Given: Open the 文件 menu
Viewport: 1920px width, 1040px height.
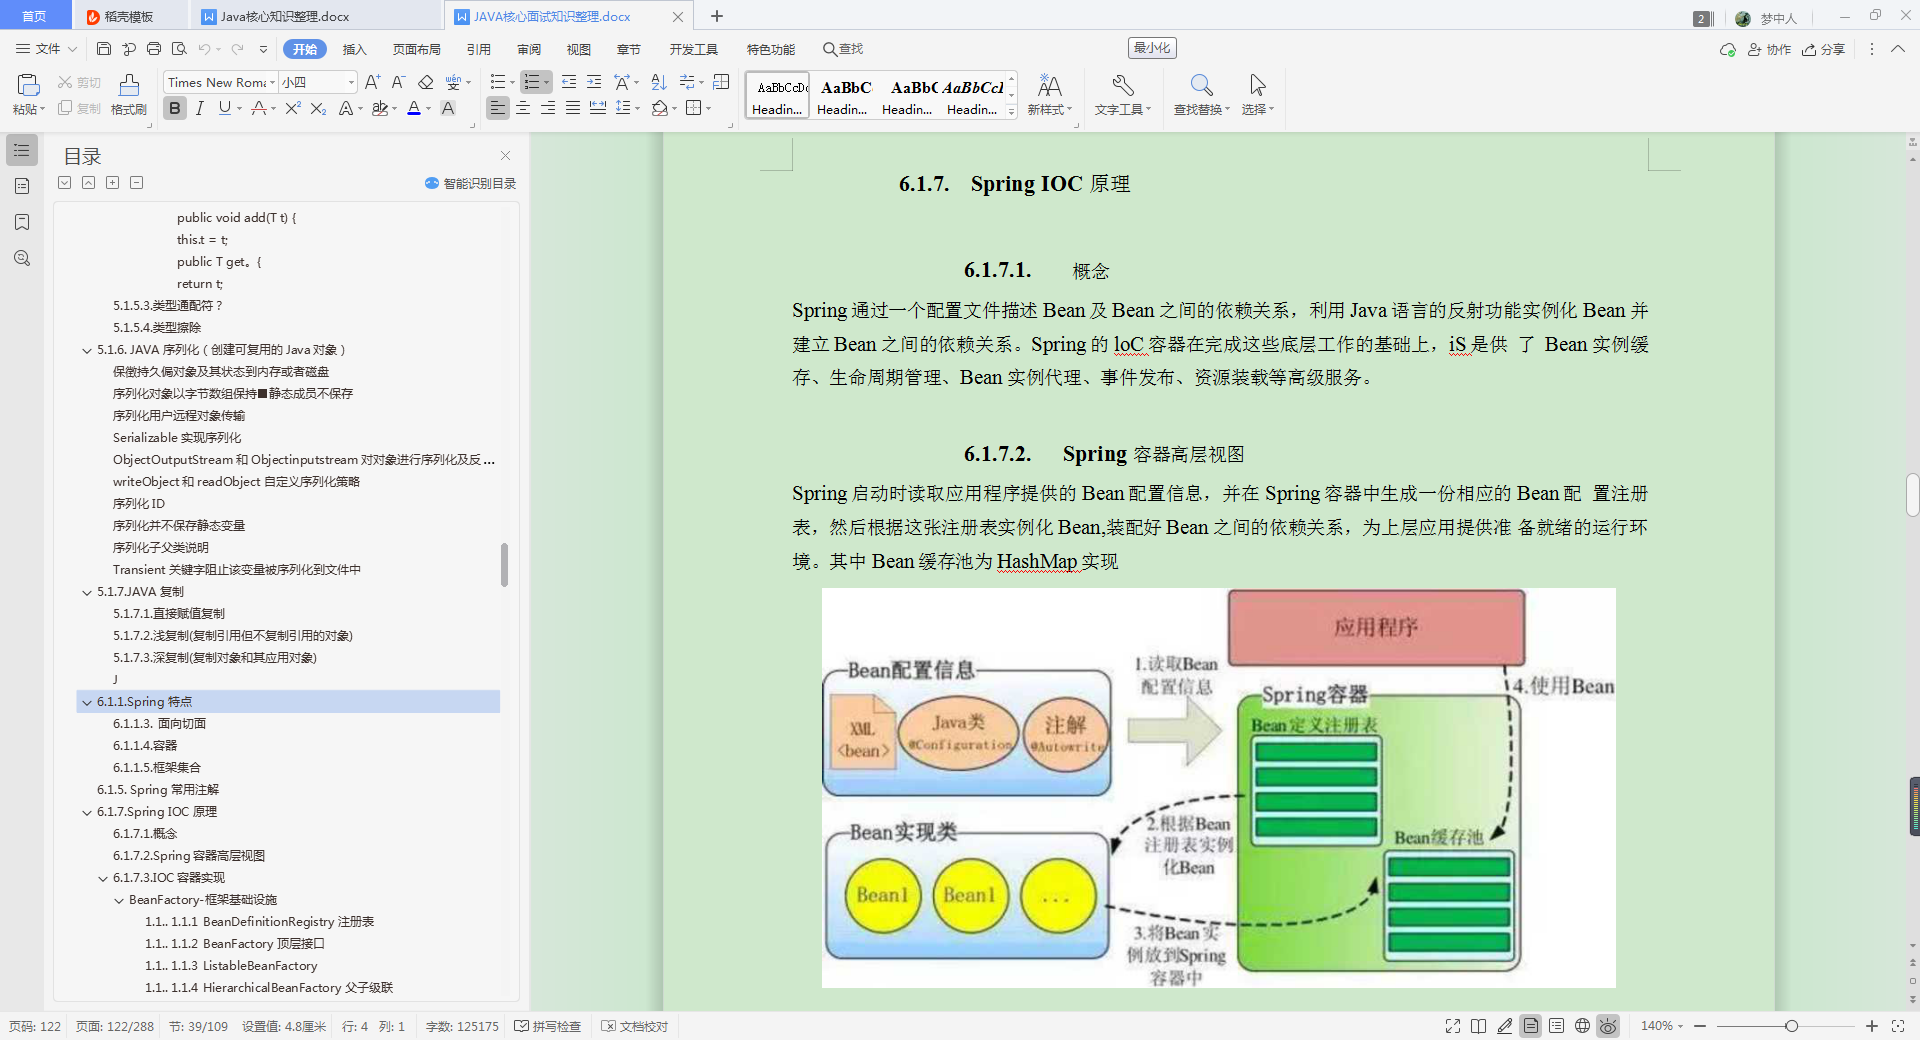Looking at the screenshot, I should [x=46, y=49].
